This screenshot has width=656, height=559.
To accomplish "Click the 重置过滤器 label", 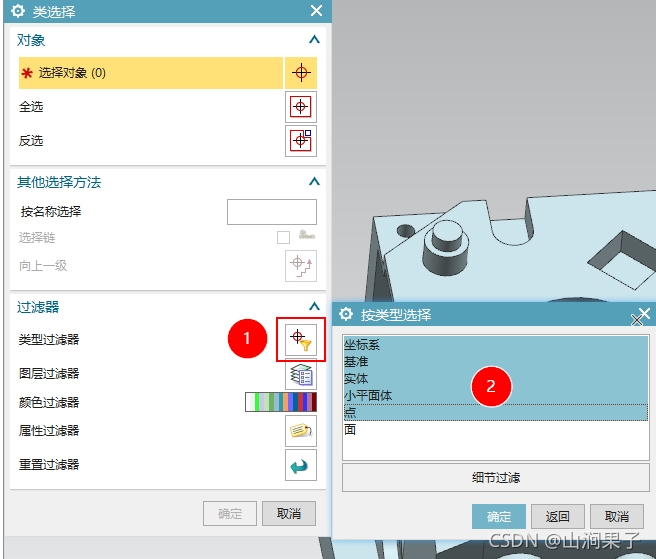I will point(49,464).
